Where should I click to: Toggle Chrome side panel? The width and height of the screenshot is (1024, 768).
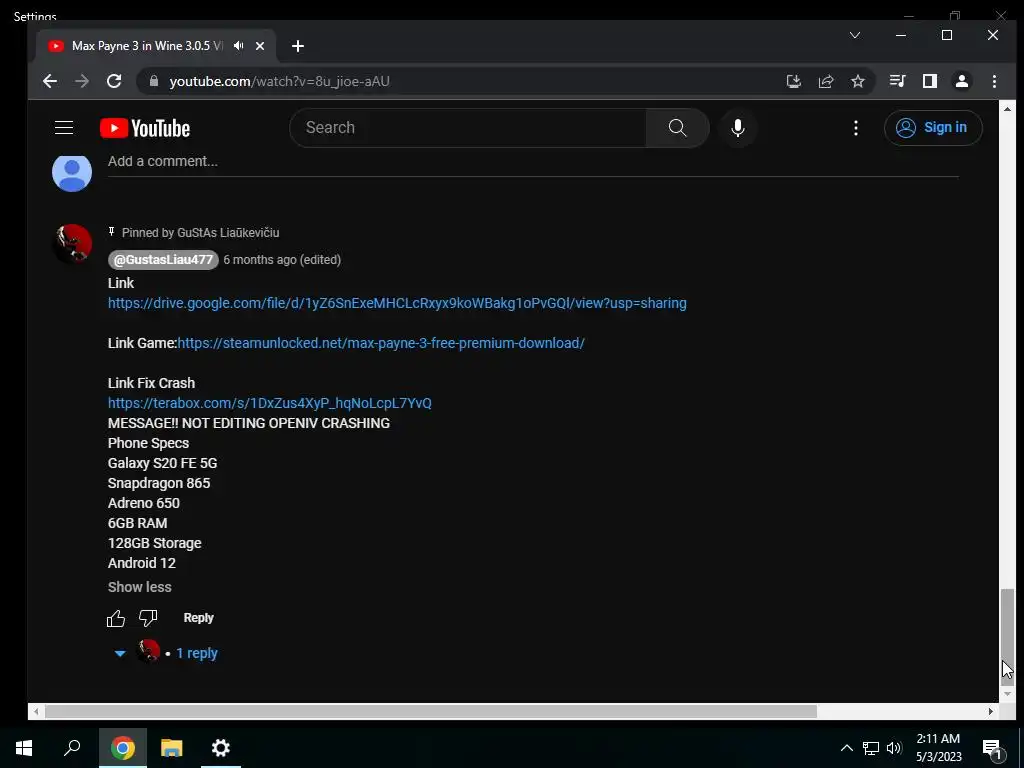[x=929, y=81]
